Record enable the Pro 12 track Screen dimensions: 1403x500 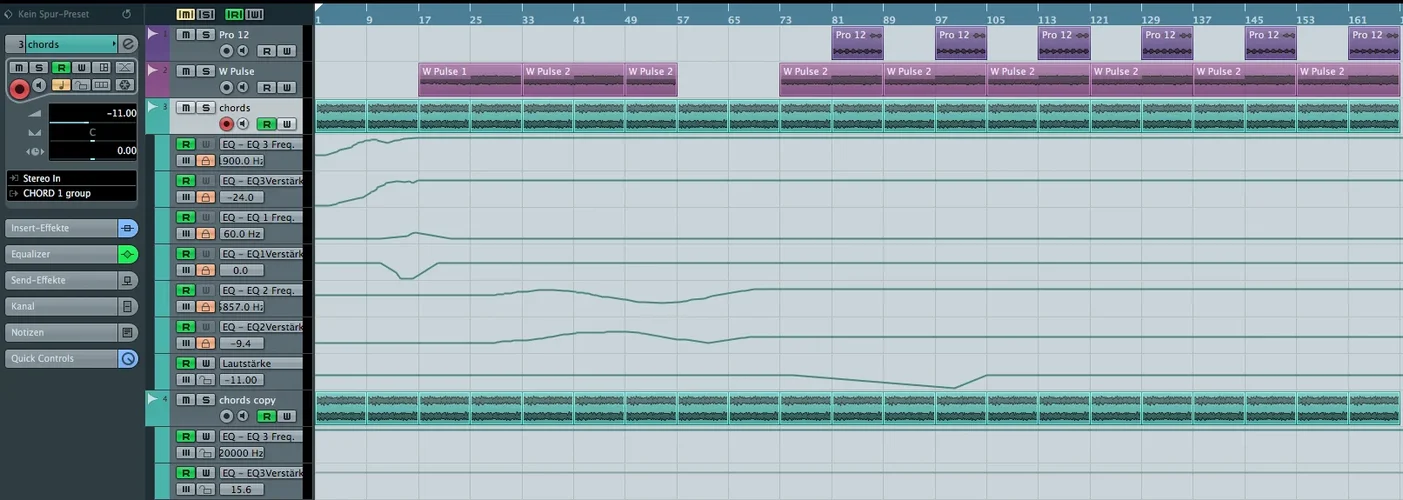coord(226,51)
